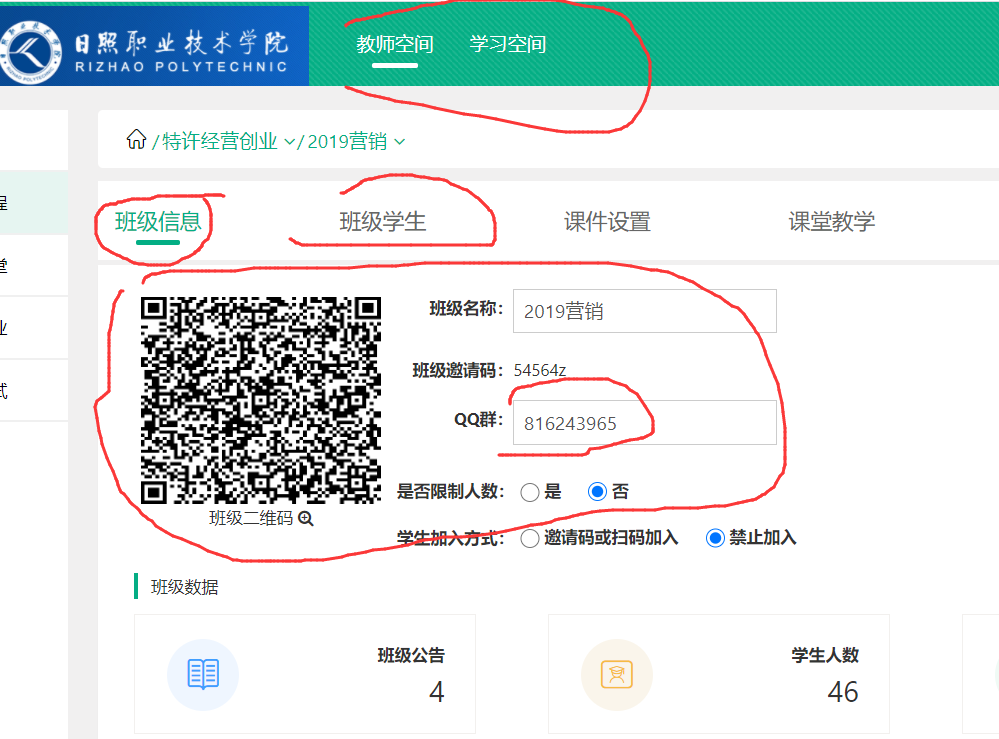Click the 学生人数 count 46
The height and width of the screenshot is (739, 999).
pos(843,692)
